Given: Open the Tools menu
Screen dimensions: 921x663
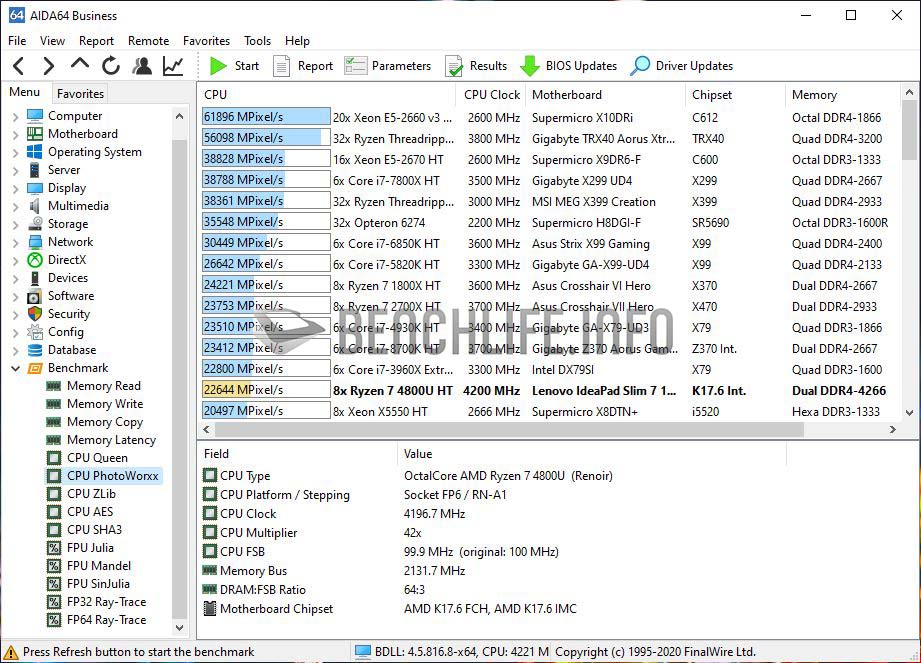Looking at the screenshot, I should point(257,41).
